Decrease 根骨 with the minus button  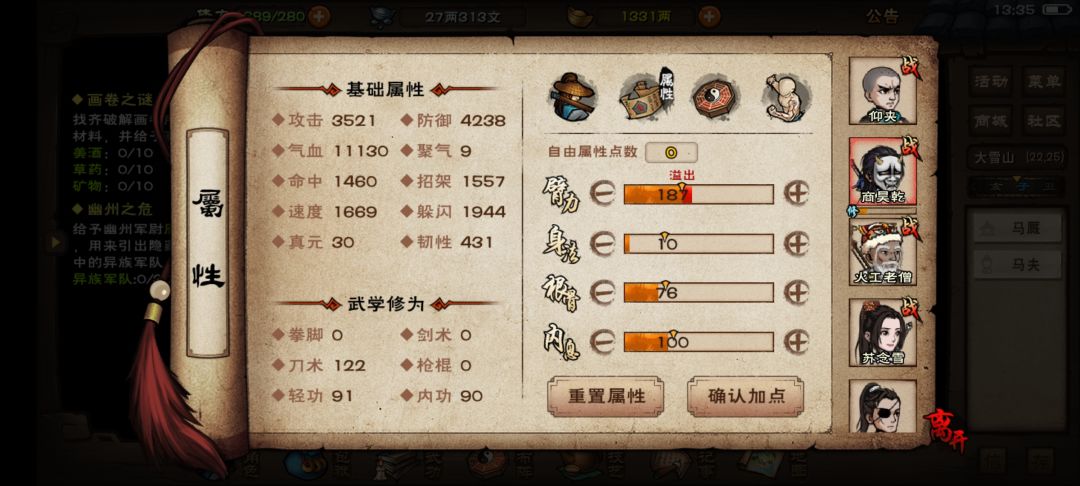tap(602, 292)
